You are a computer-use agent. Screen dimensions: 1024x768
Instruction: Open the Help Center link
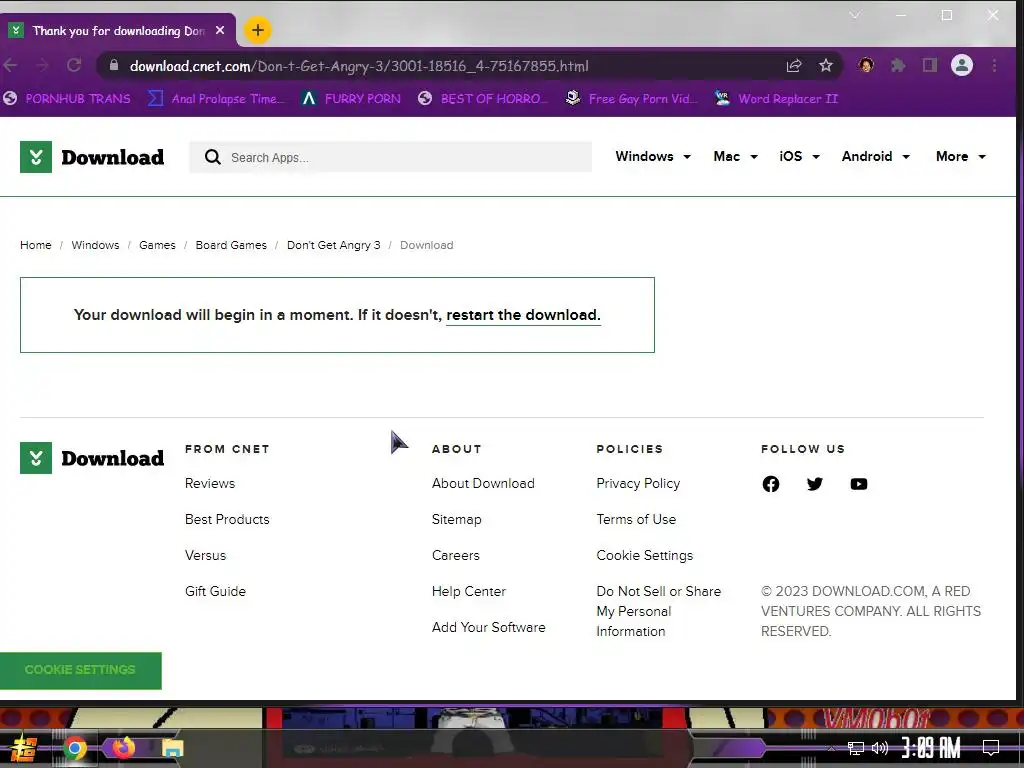point(469,592)
